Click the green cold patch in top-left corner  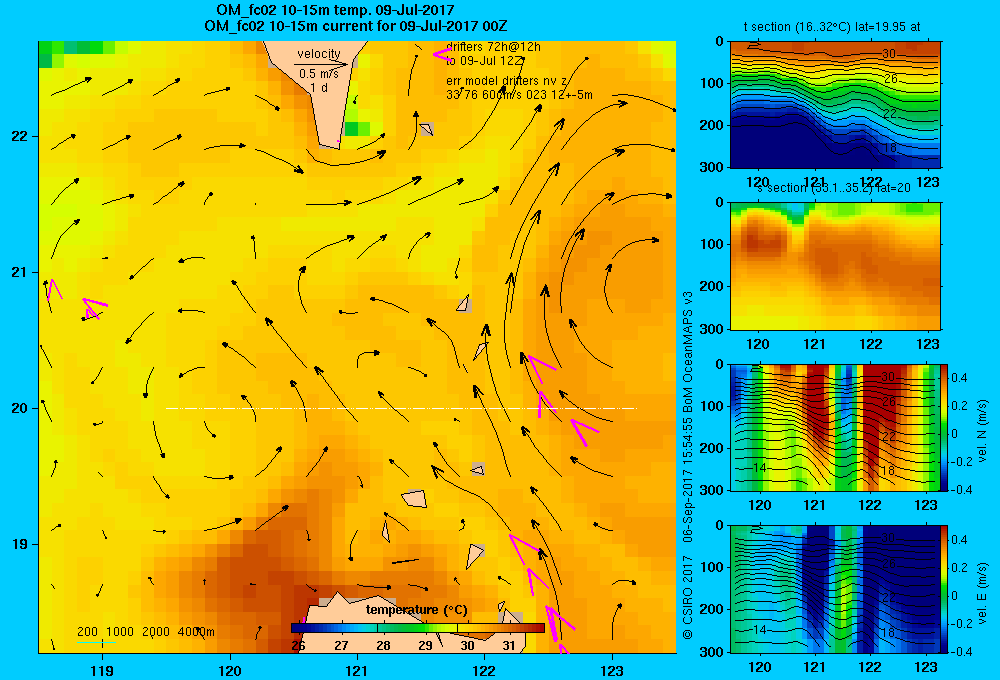tap(70, 51)
